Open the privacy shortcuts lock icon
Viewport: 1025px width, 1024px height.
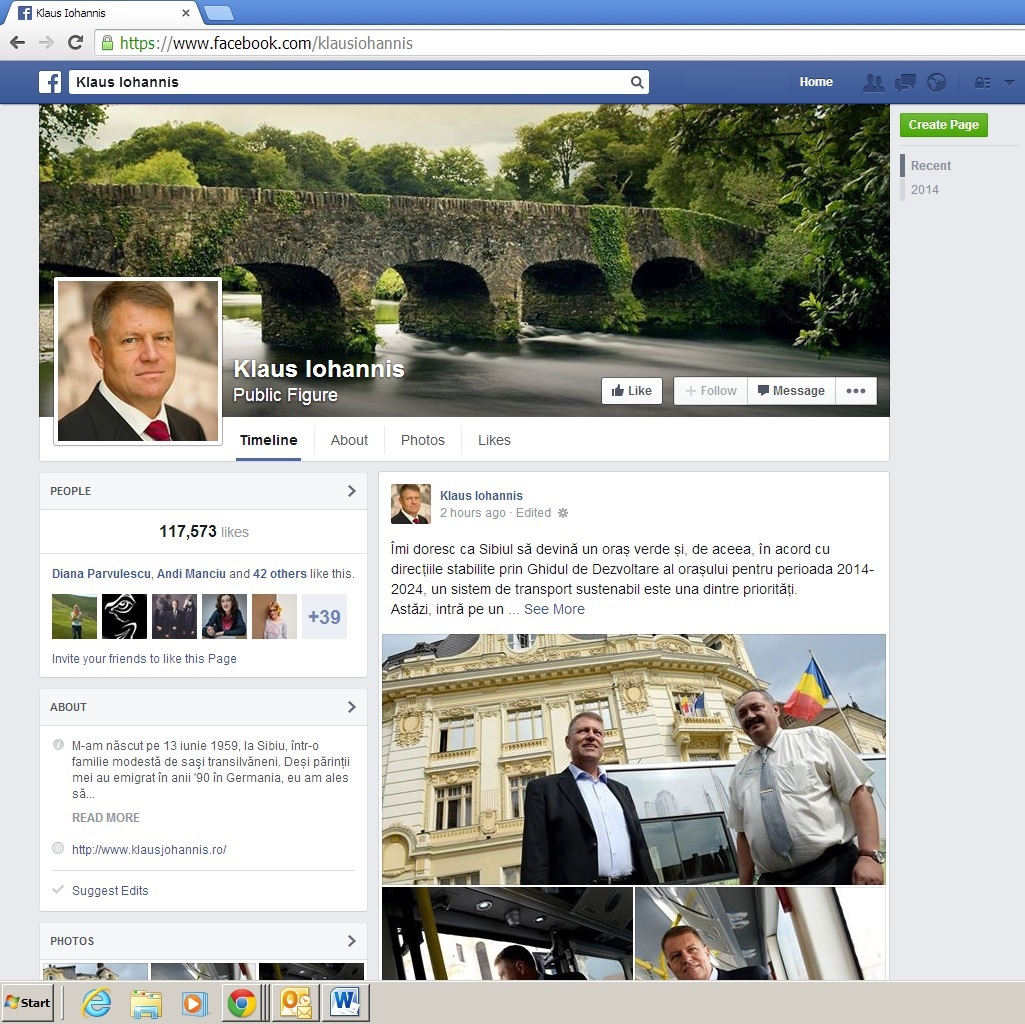982,82
